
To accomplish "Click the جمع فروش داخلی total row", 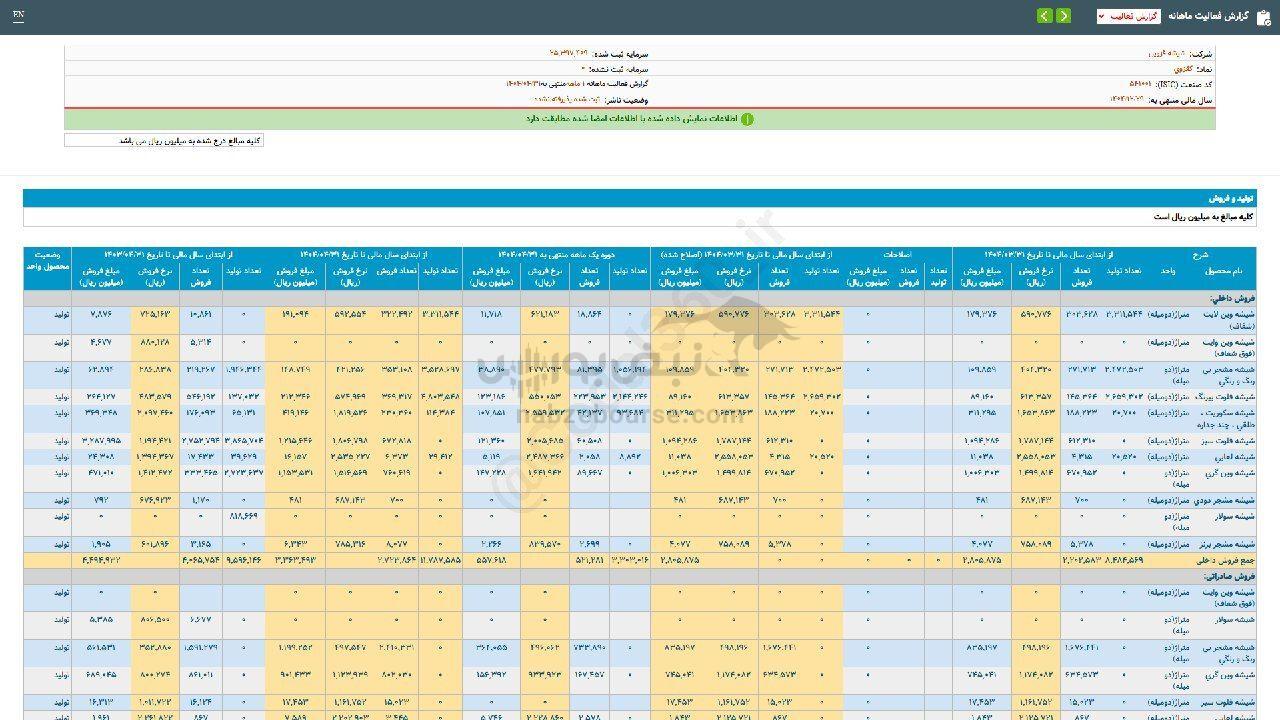I will (640, 561).
